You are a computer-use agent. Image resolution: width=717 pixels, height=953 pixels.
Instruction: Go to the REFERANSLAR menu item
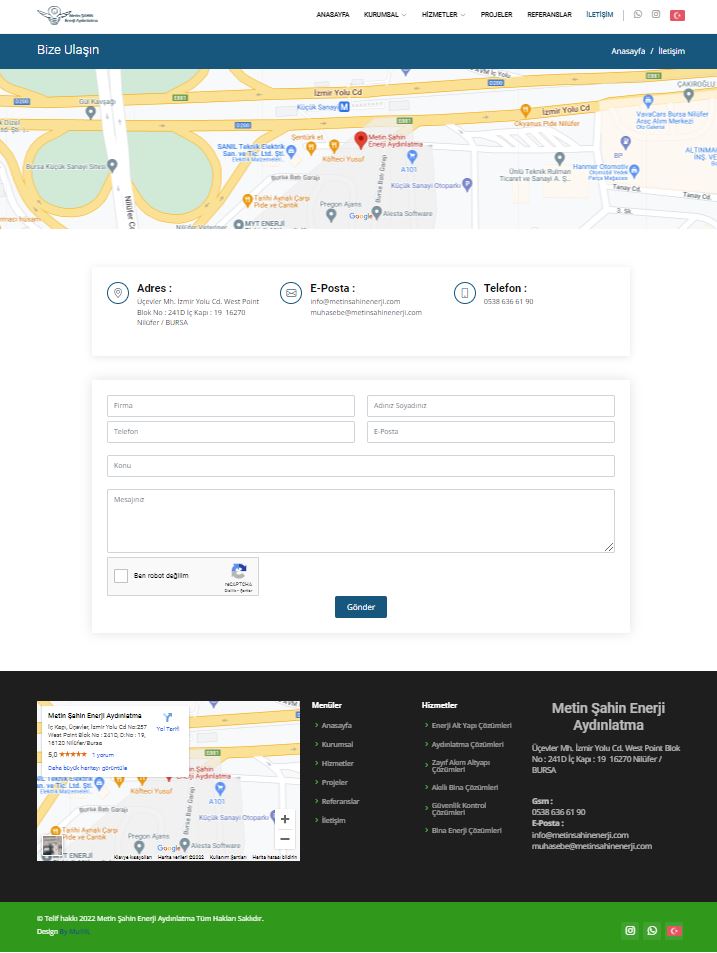click(x=549, y=15)
